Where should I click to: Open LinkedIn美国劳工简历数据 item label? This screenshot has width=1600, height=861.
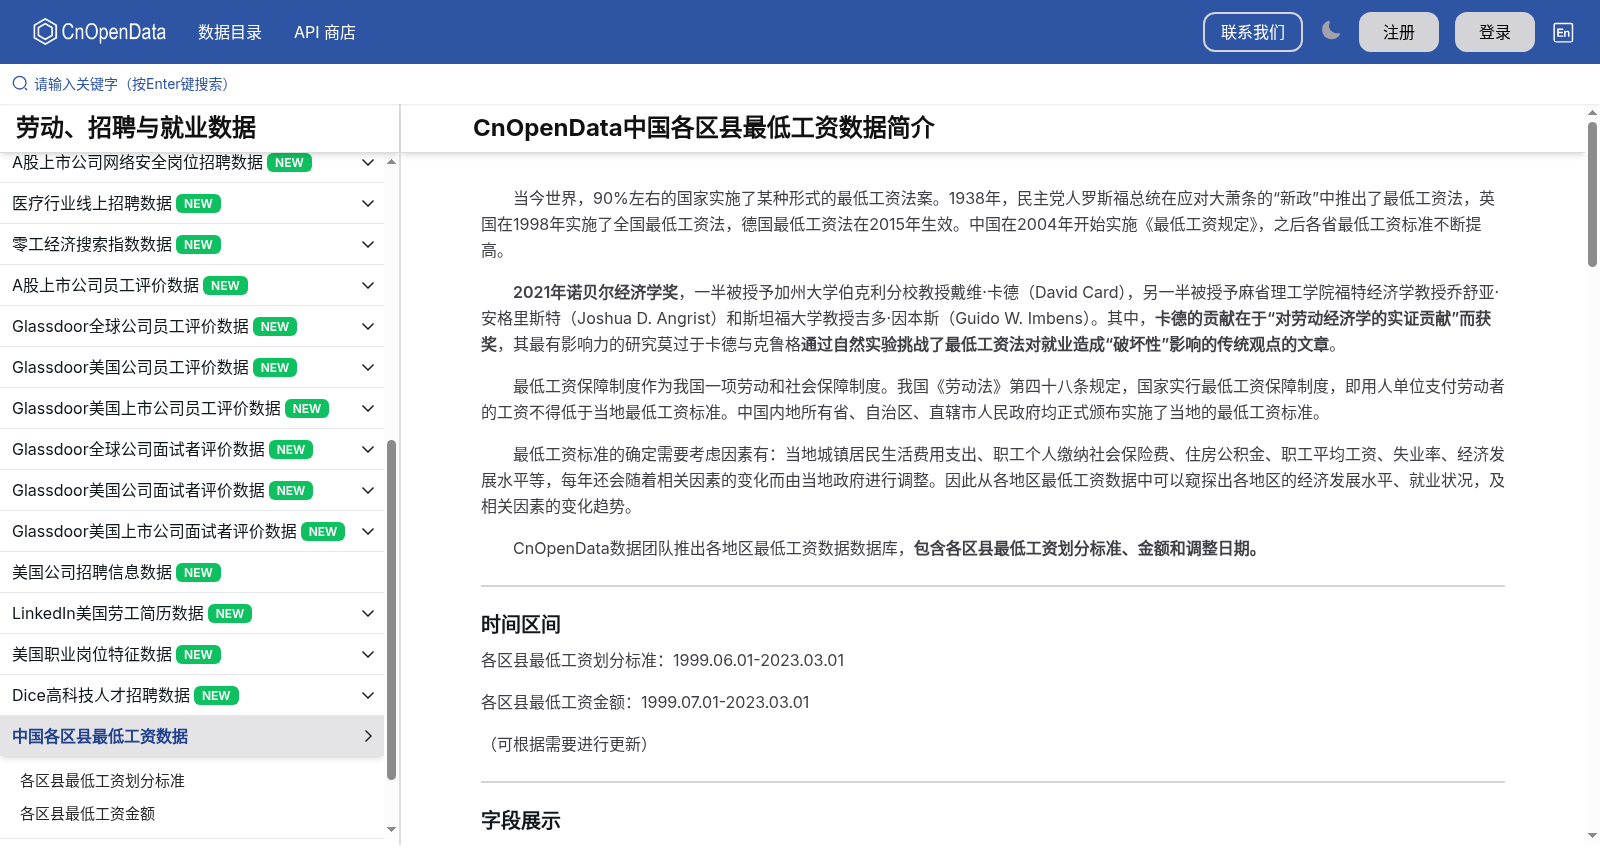pos(108,613)
